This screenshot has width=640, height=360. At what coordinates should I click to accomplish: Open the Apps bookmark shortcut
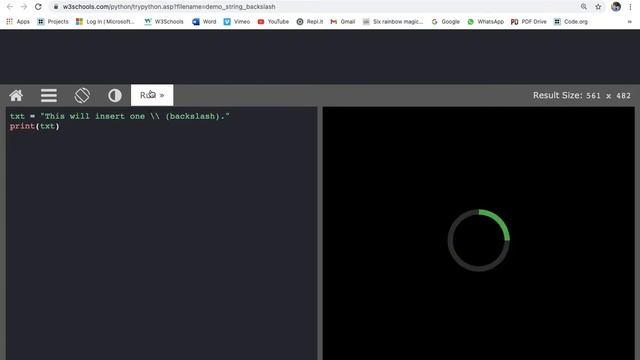(18, 22)
